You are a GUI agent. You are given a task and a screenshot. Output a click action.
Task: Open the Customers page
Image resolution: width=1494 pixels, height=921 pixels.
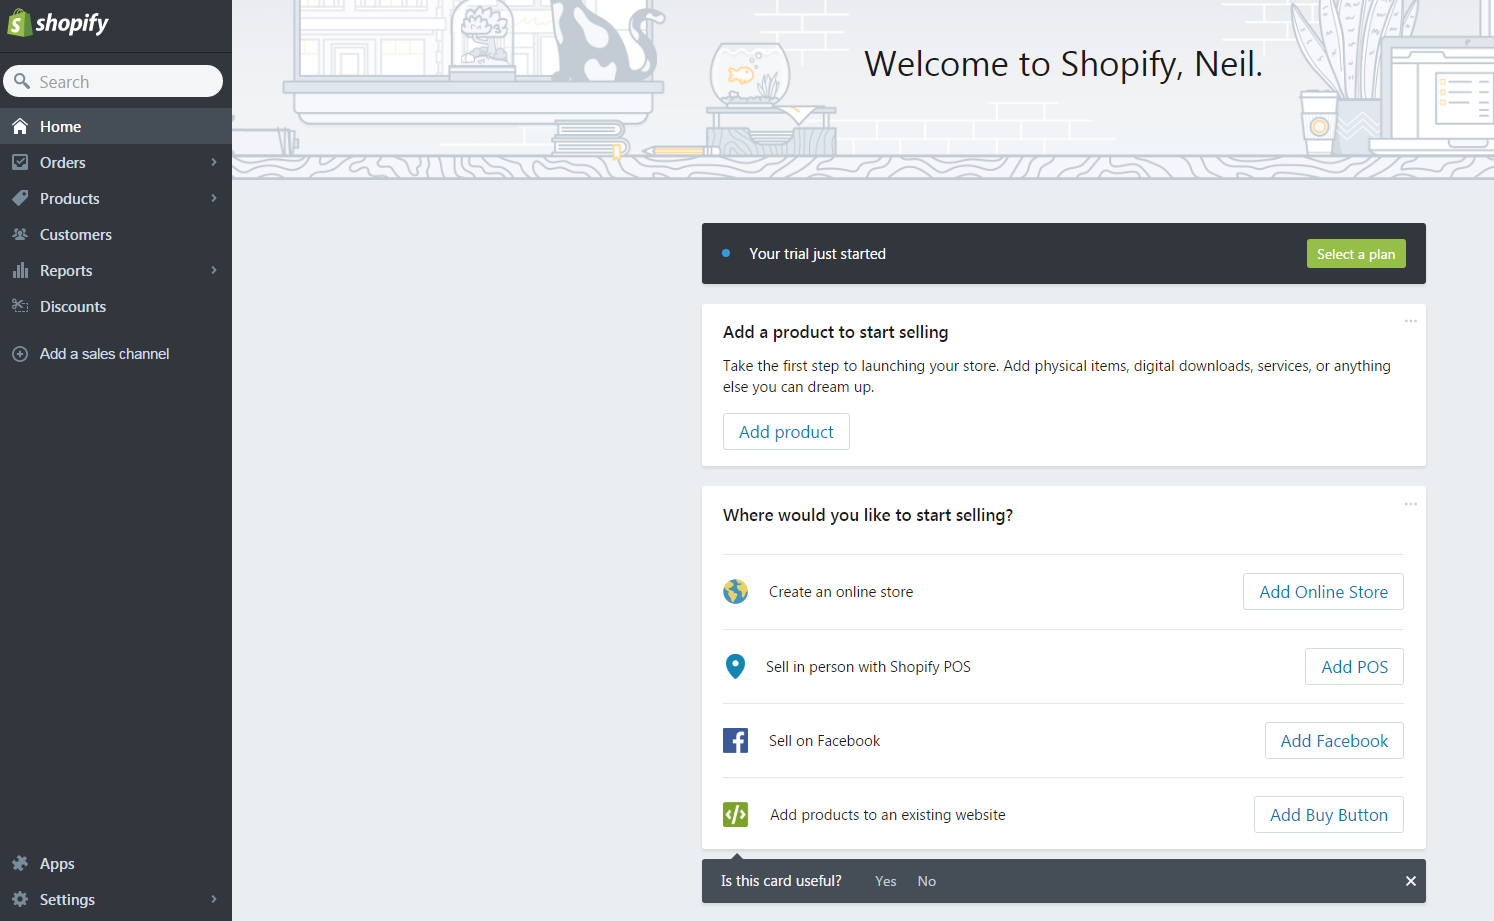tap(116, 234)
